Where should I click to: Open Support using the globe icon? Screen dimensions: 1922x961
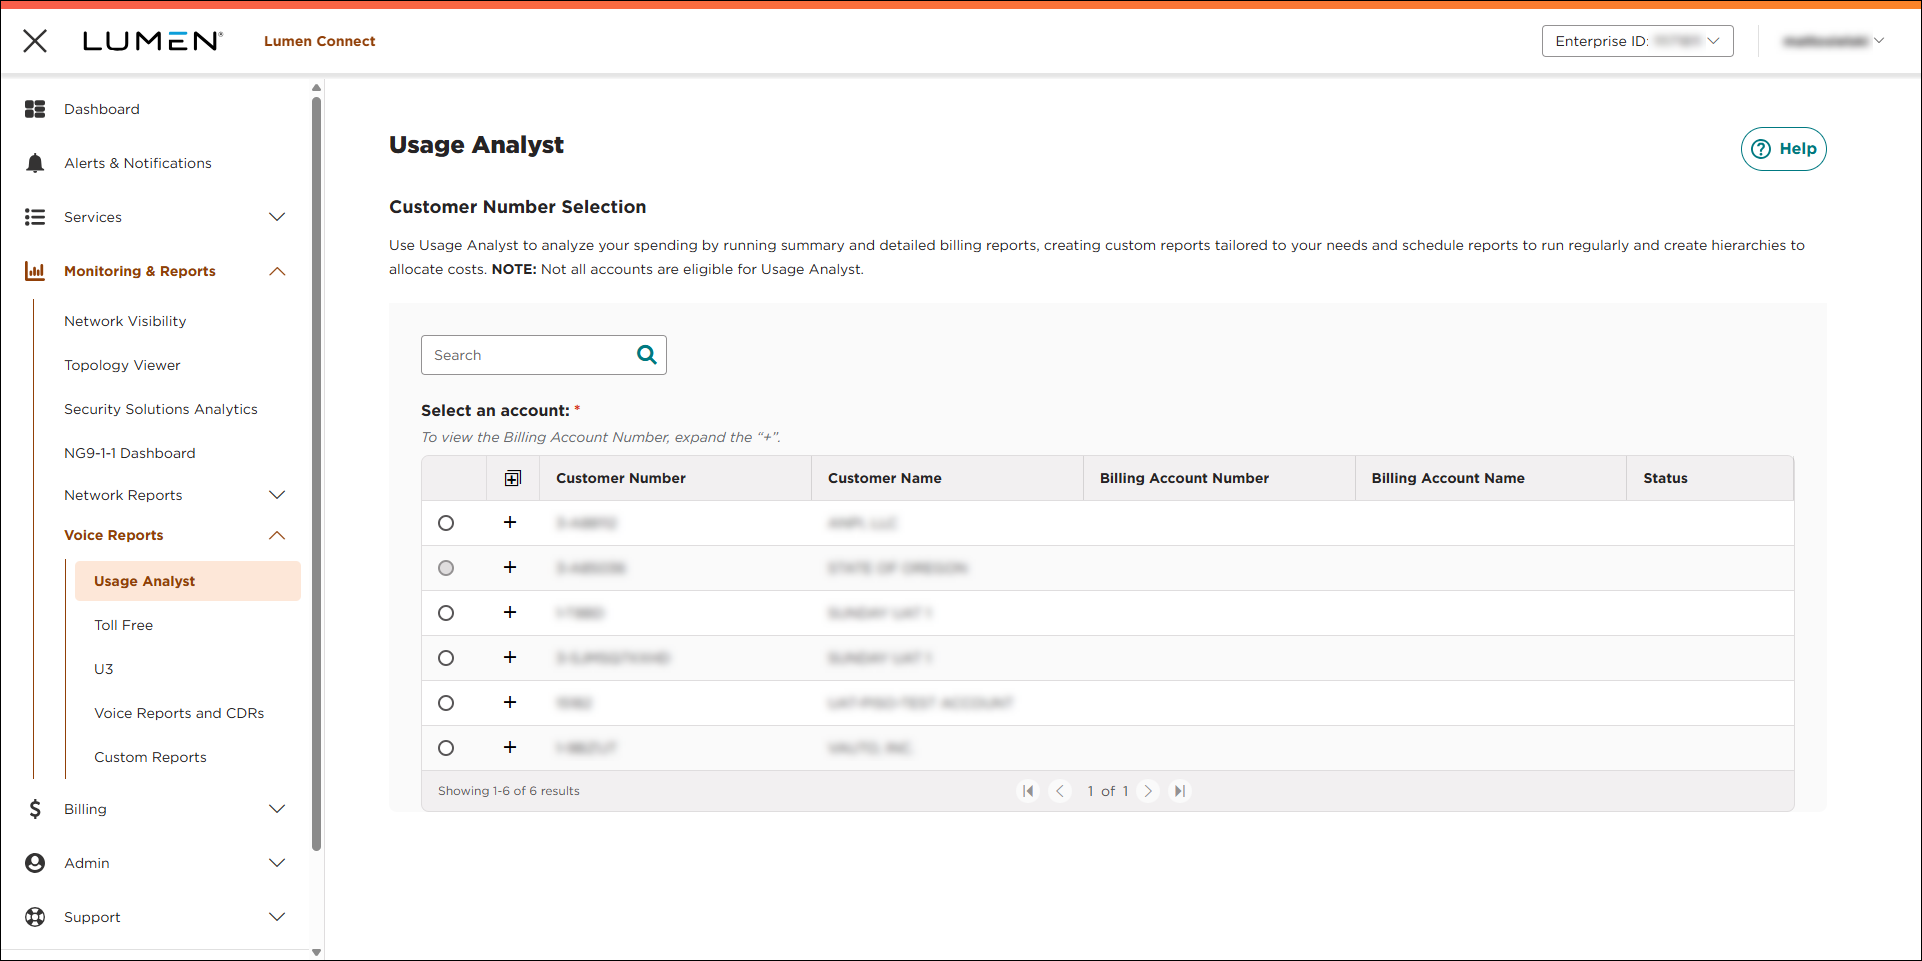pos(35,917)
